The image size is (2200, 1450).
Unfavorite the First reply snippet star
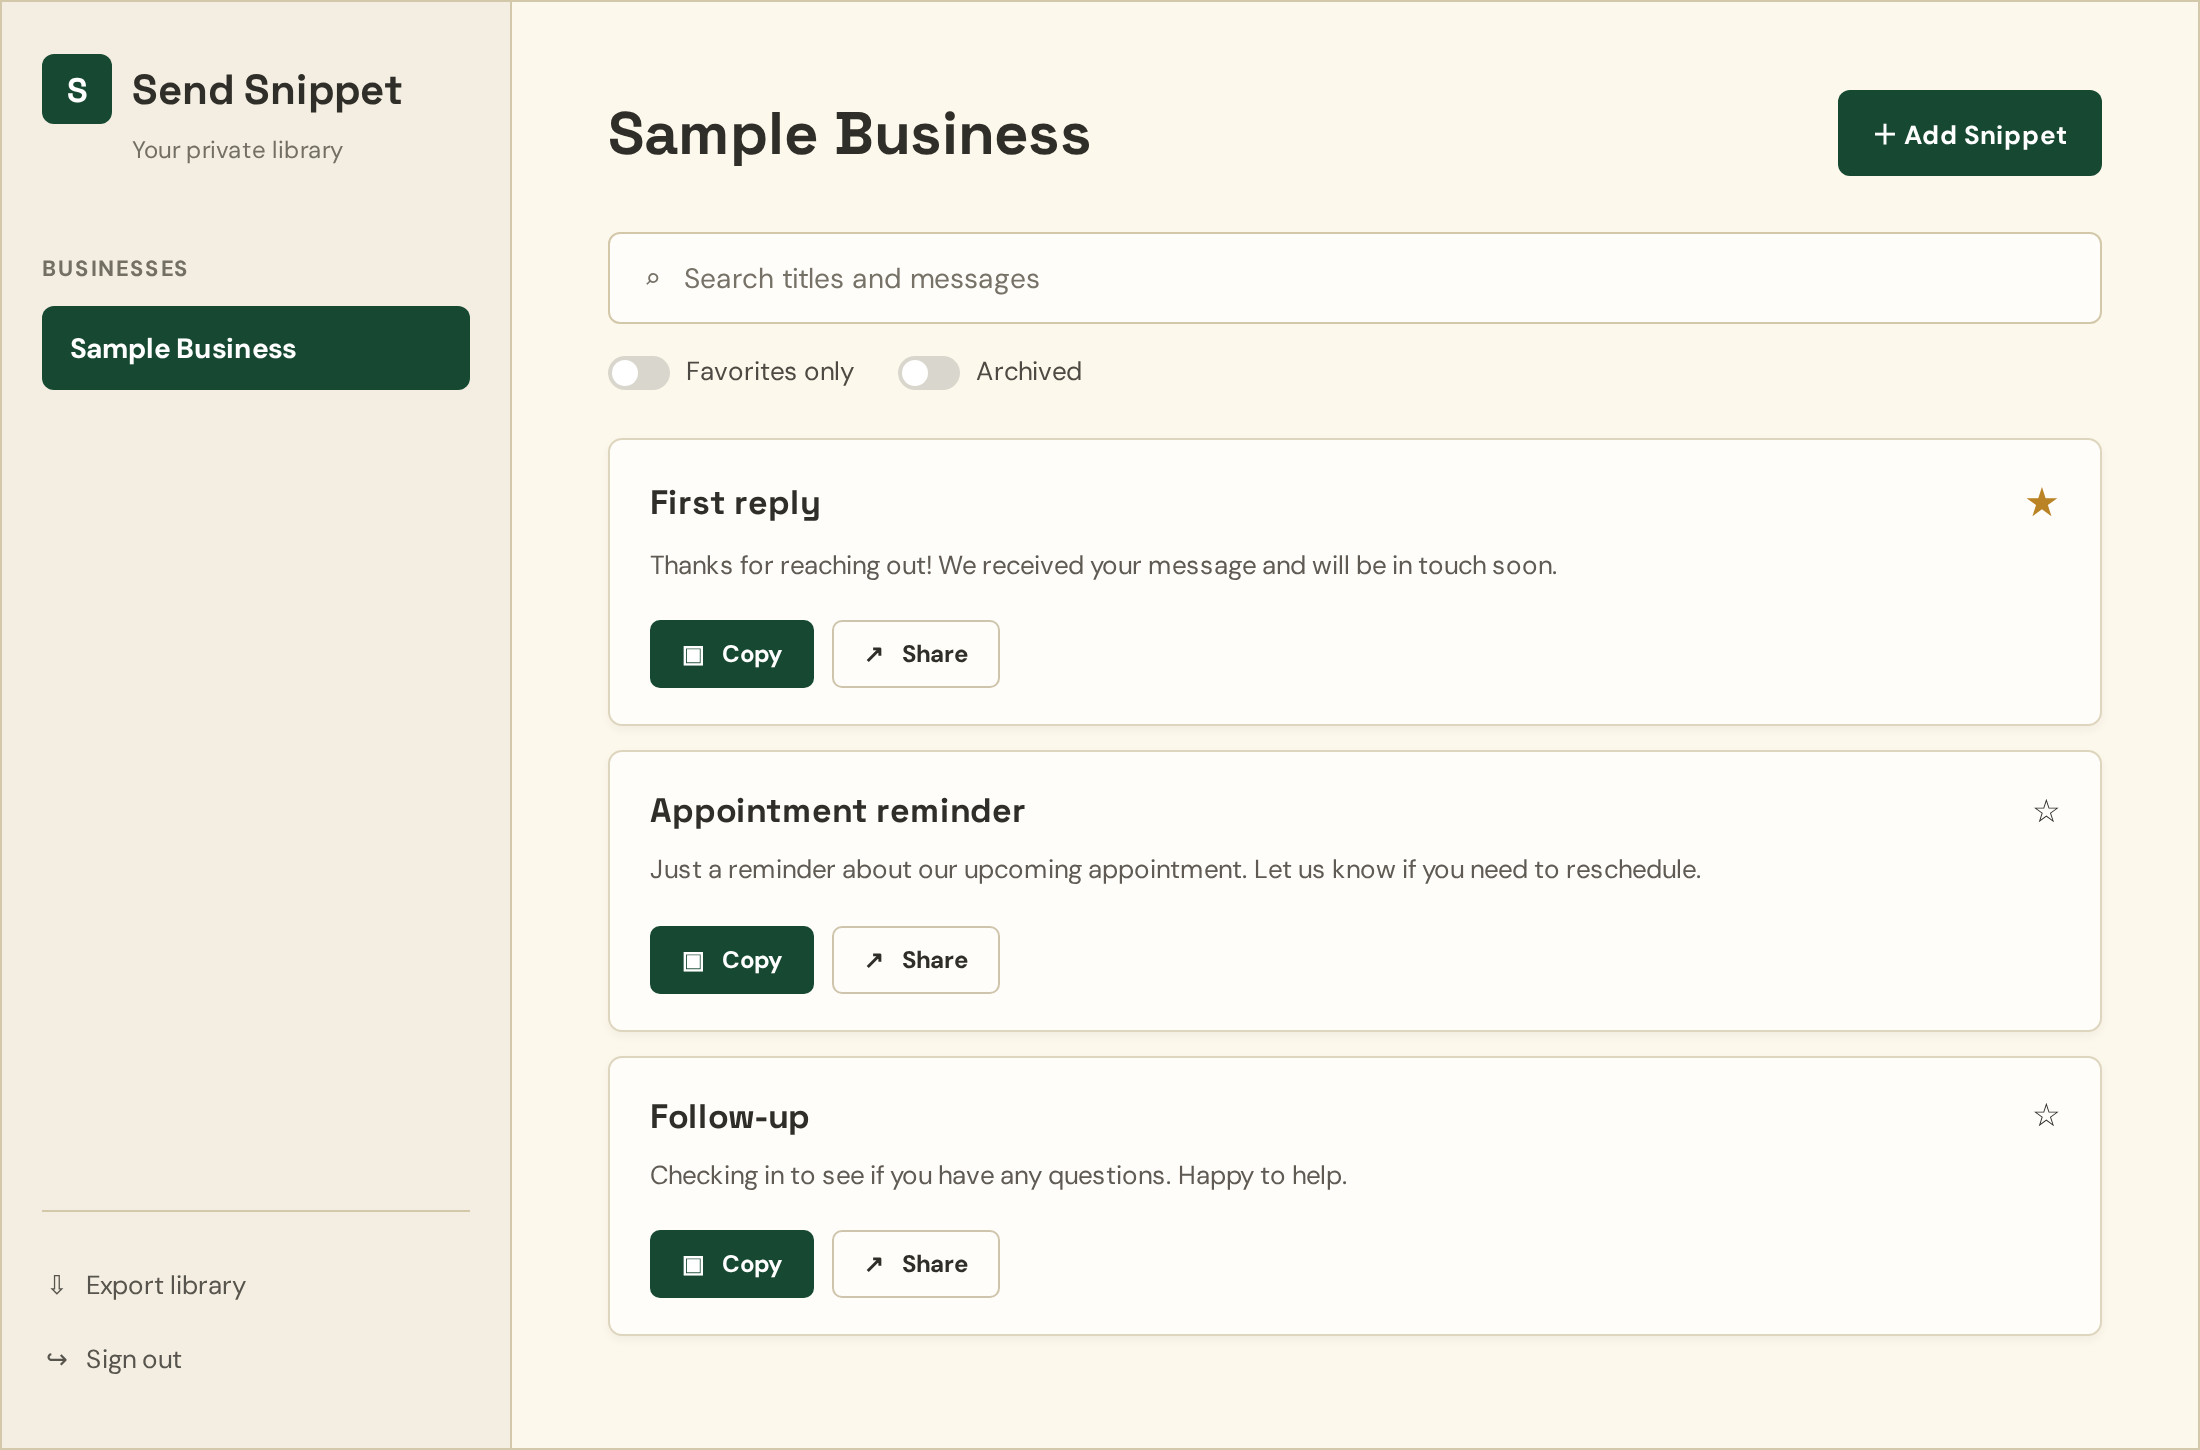click(x=2041, y=502)
